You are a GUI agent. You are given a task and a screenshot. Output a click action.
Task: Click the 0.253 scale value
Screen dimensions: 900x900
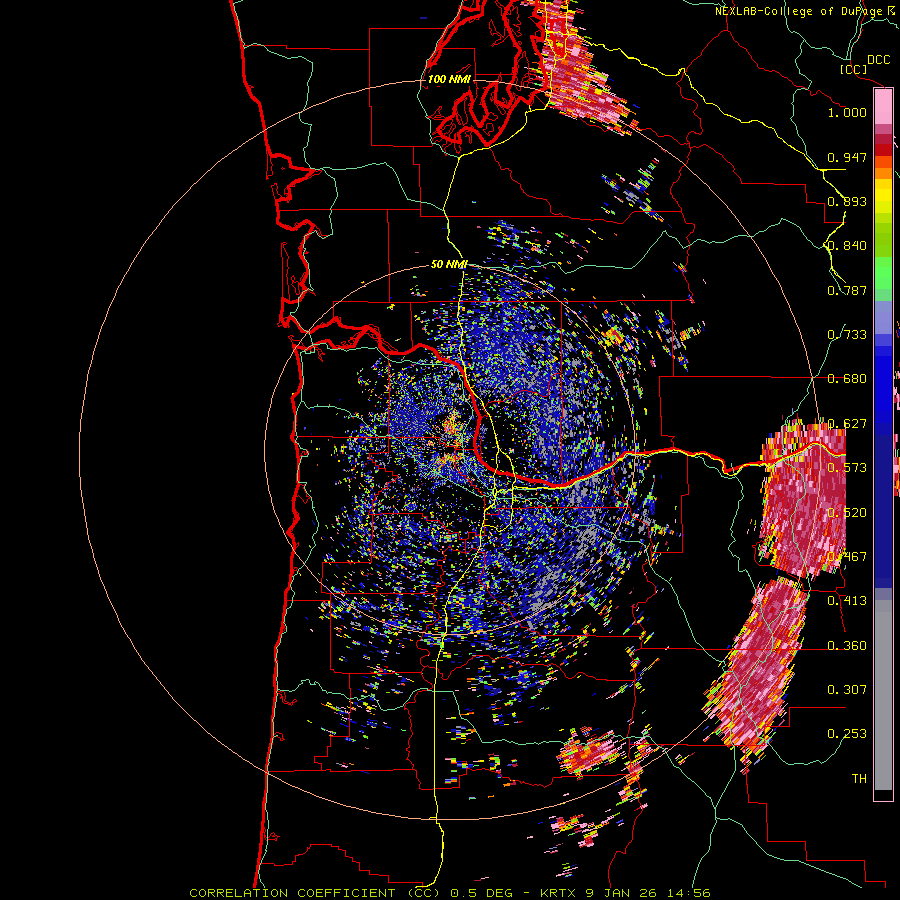pos(847,734)
